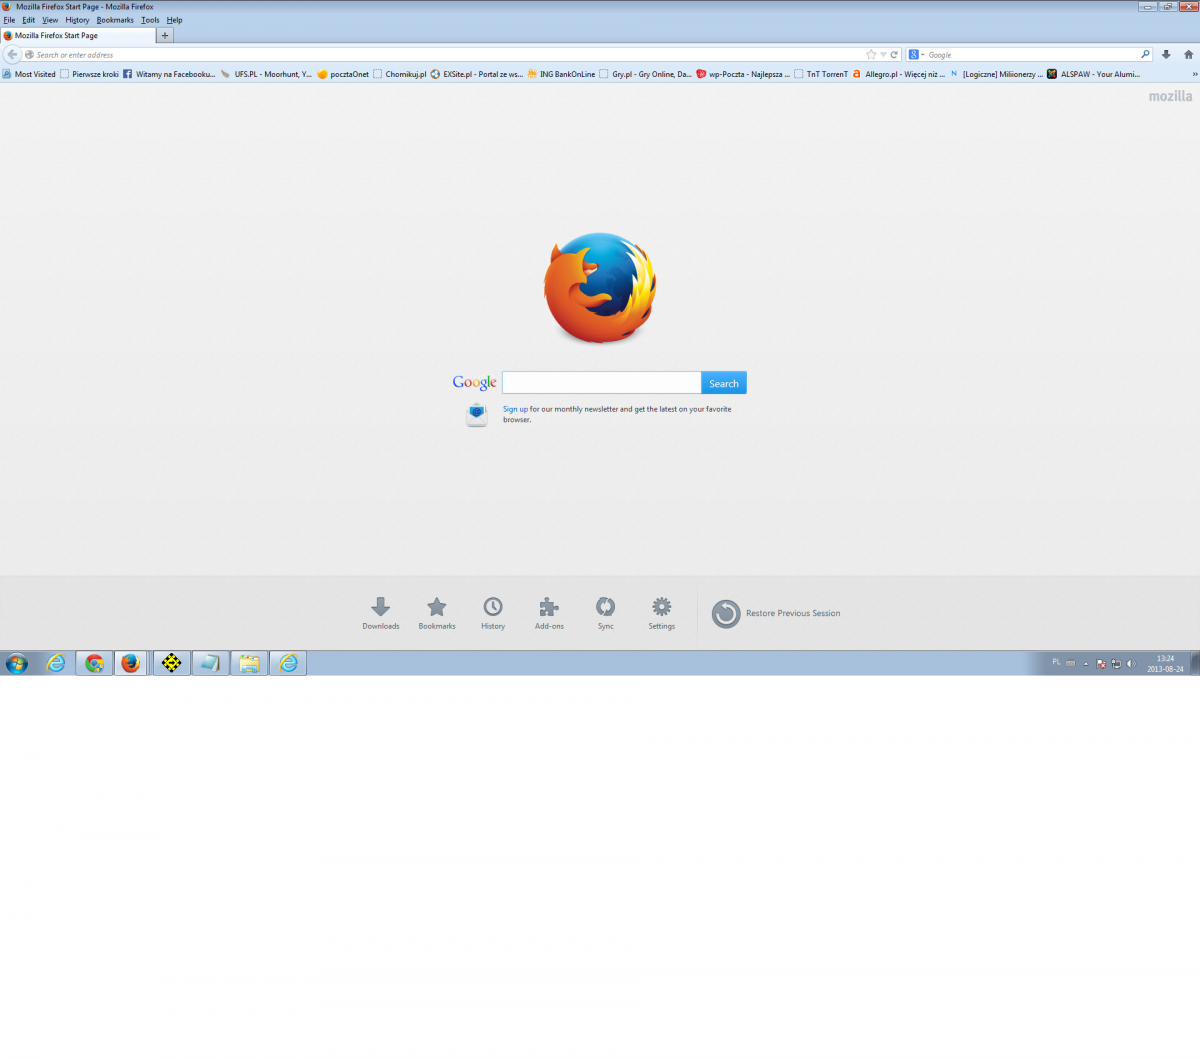This screenshot has height=1059, width=1200.
Task: Launch Internet Explorer from taskbar
Action: coord(56,663)
